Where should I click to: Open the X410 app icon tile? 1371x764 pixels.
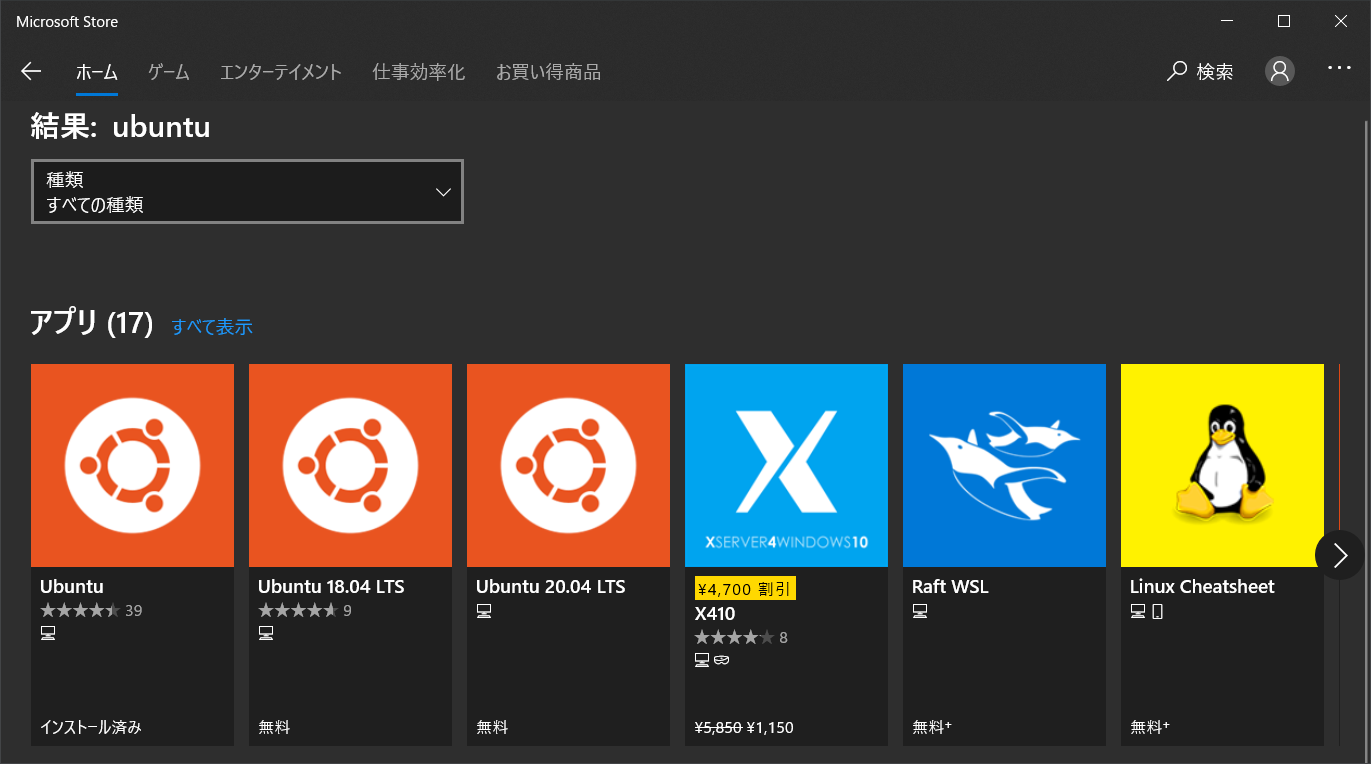click(786, 465)
